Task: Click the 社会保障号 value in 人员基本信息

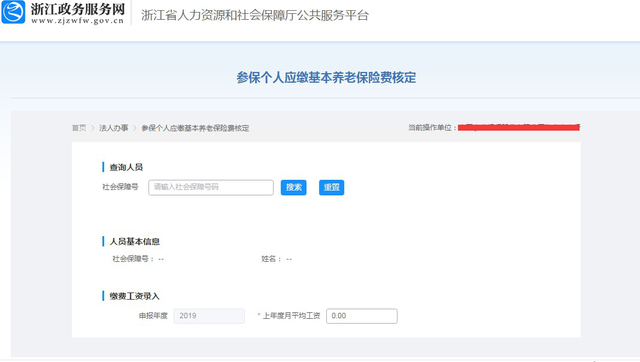Action: coord(161,259)
